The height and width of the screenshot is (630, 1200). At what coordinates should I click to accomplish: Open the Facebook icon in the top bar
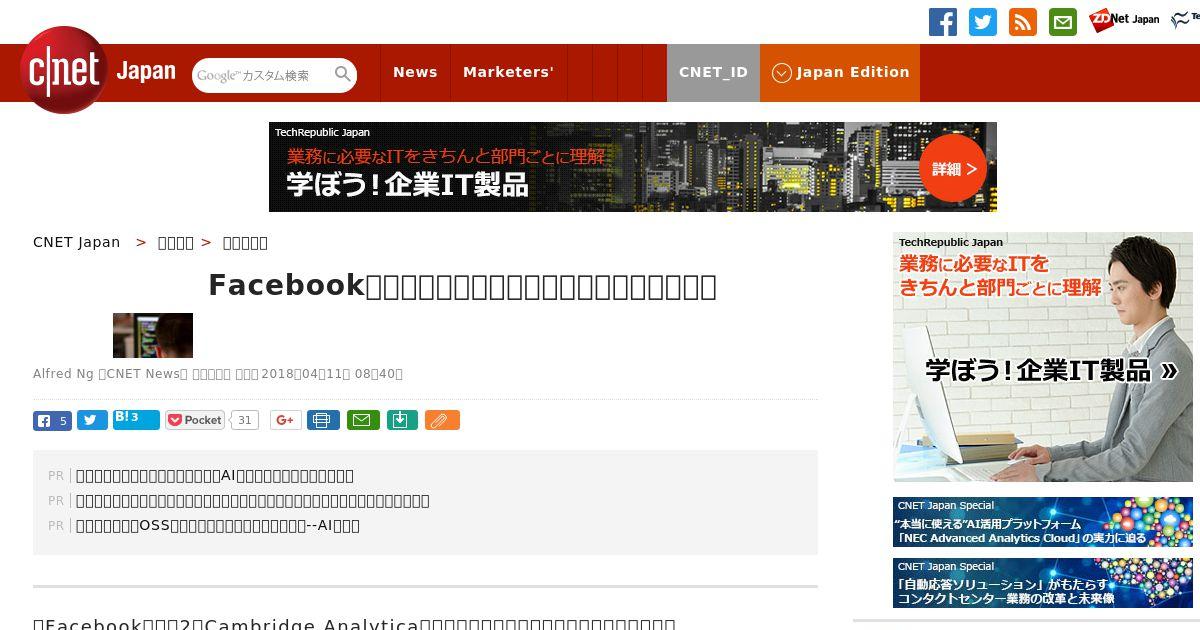943,22
